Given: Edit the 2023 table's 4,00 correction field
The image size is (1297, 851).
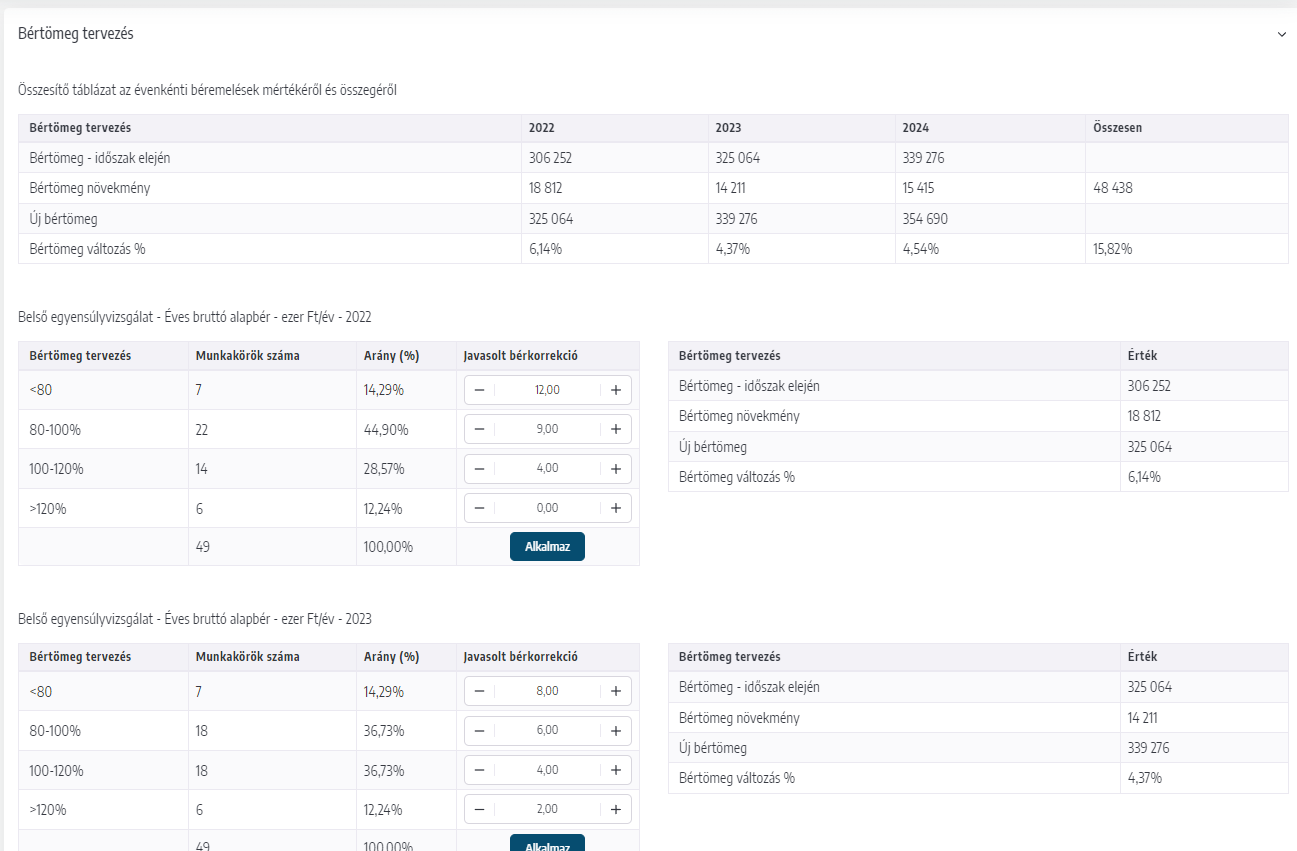Looking at the screenshot, I should coord(547,770).
